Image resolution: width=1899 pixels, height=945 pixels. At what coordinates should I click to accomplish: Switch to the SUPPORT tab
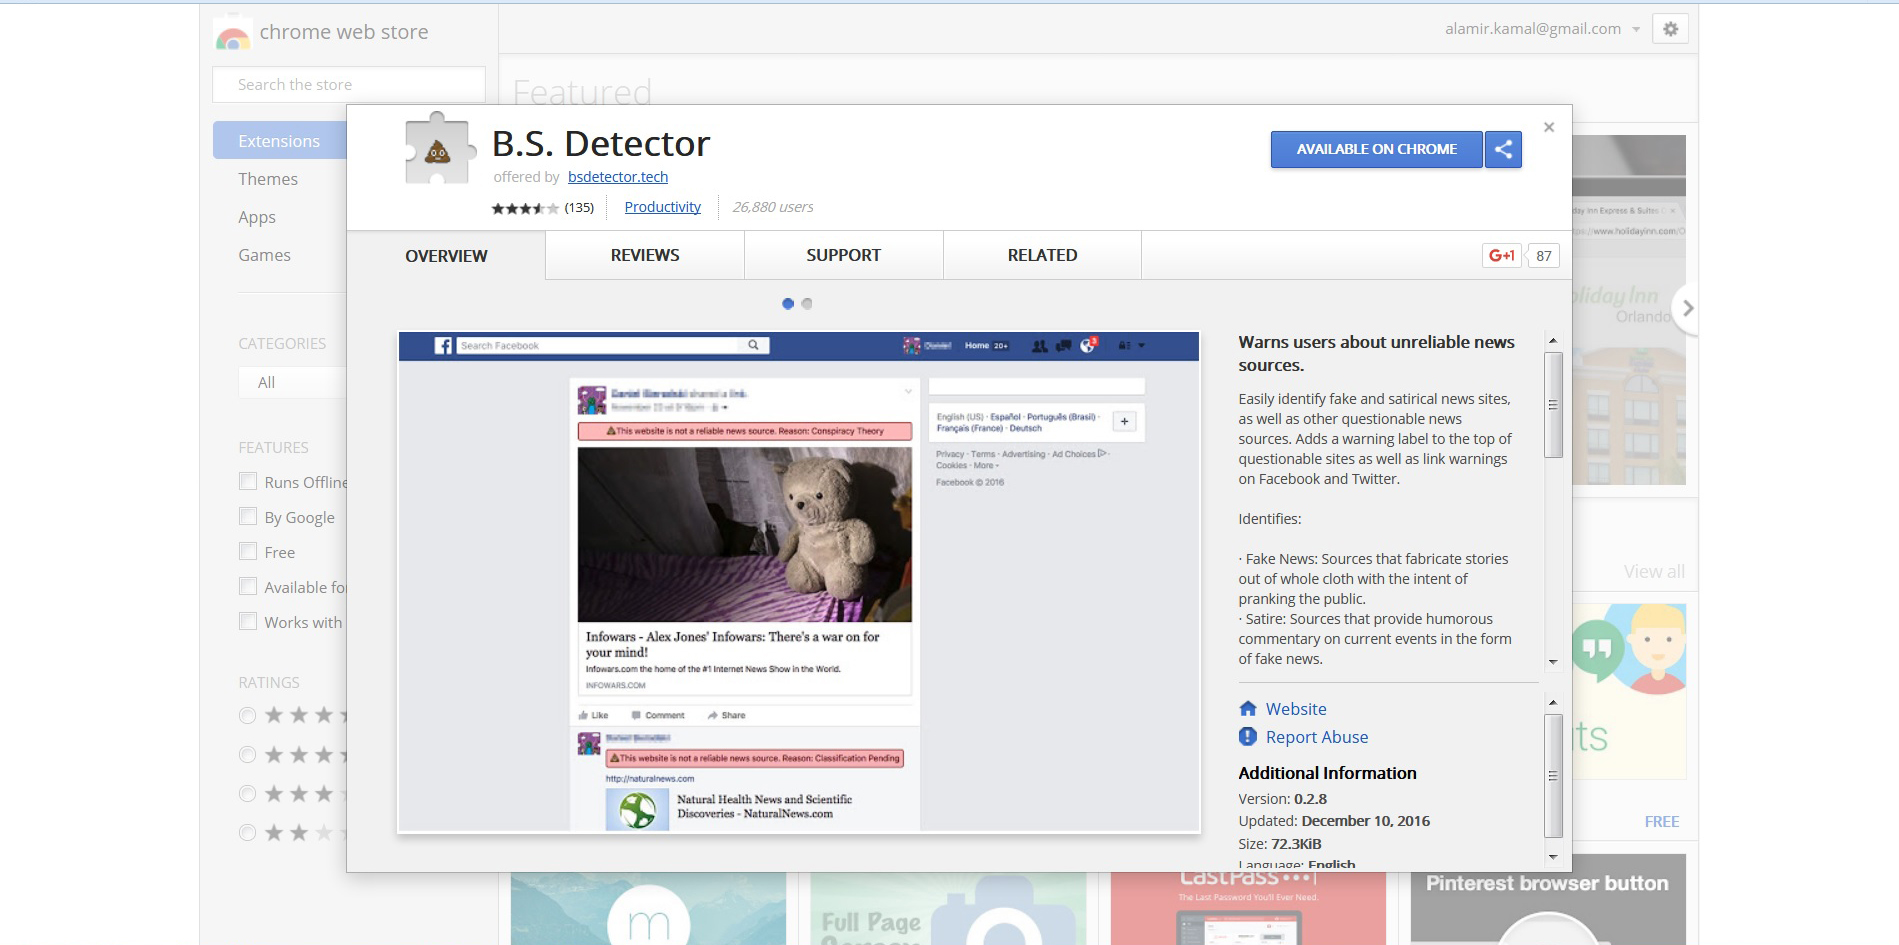tap(843, 255)
